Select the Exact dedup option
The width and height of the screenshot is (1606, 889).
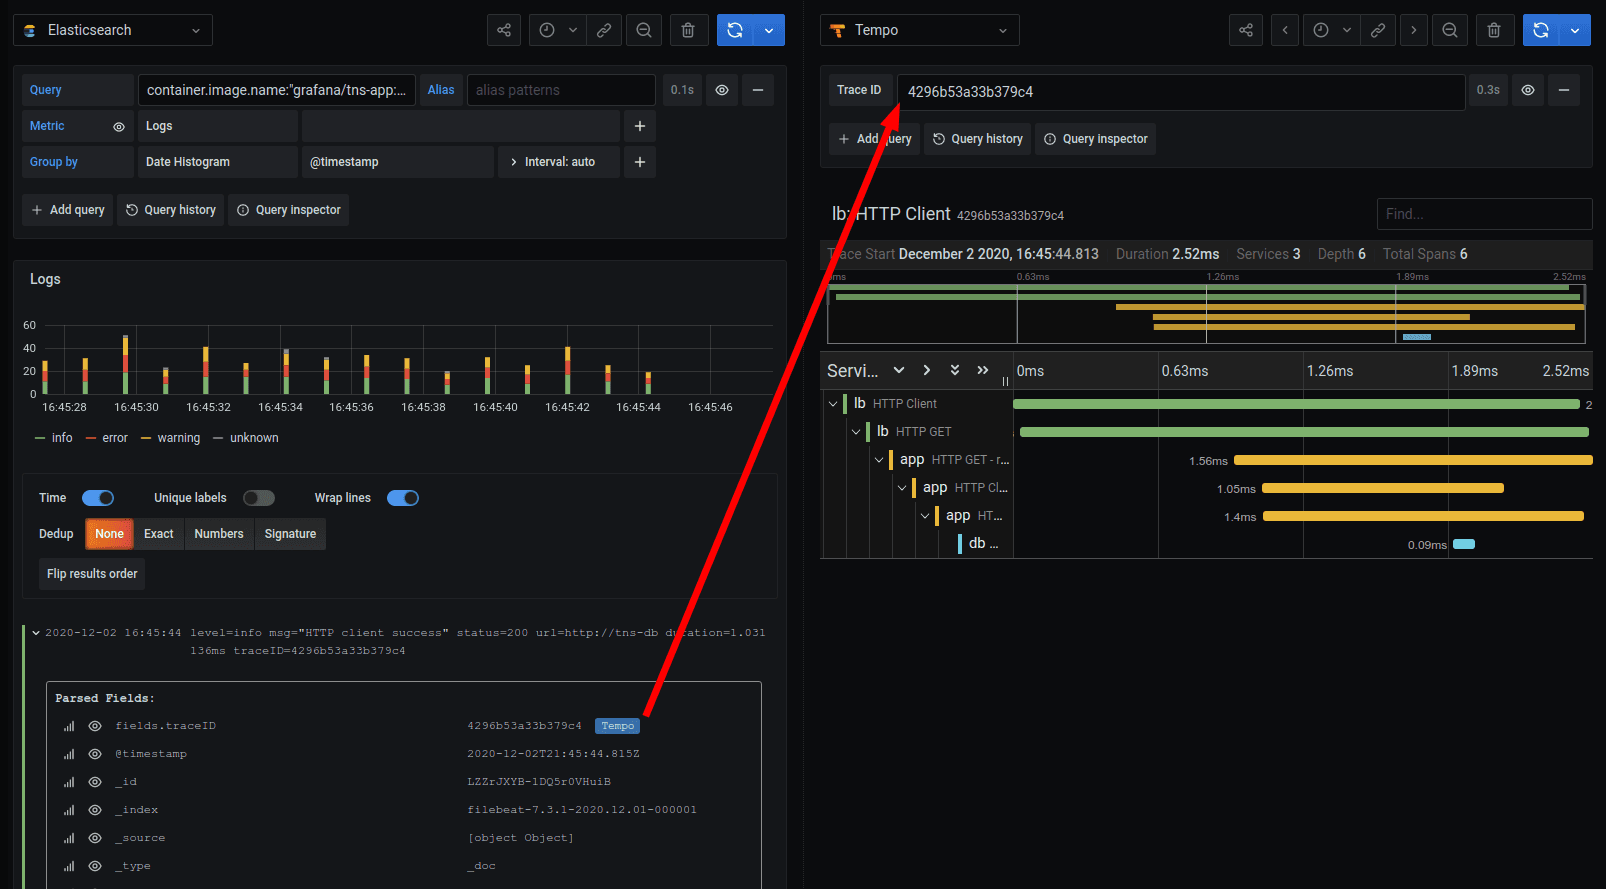[159, 534]
